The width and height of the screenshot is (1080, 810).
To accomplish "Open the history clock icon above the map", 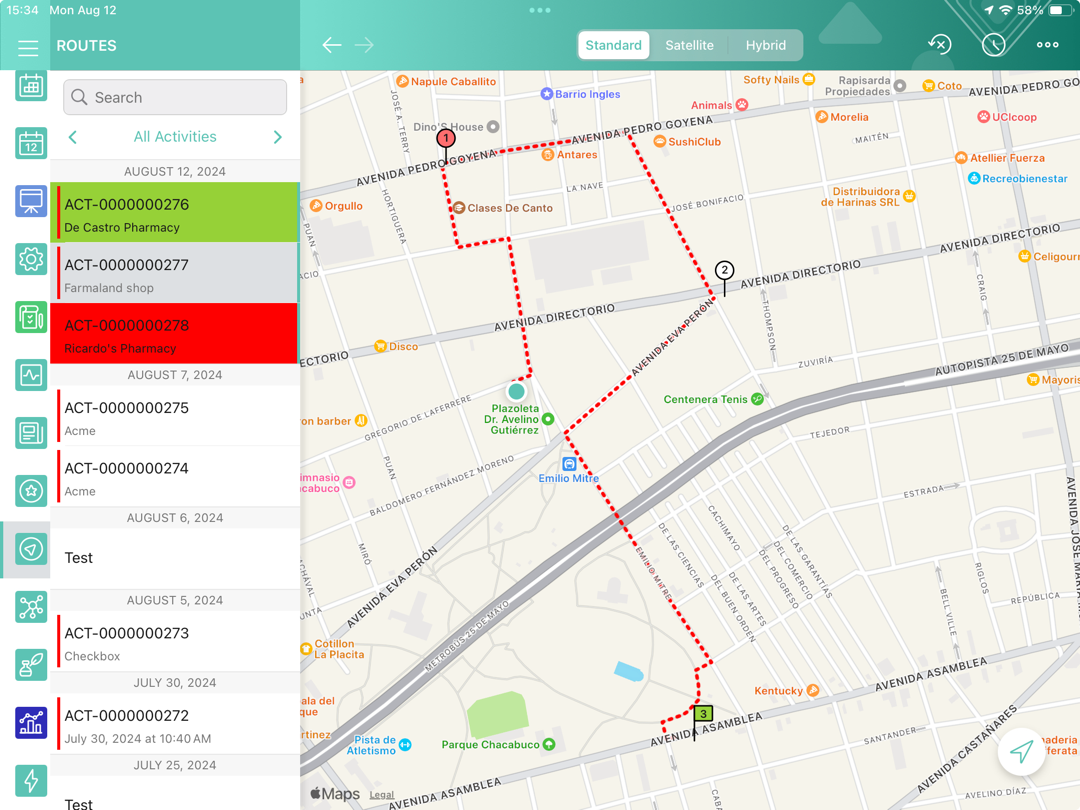I will pos(994,44).
